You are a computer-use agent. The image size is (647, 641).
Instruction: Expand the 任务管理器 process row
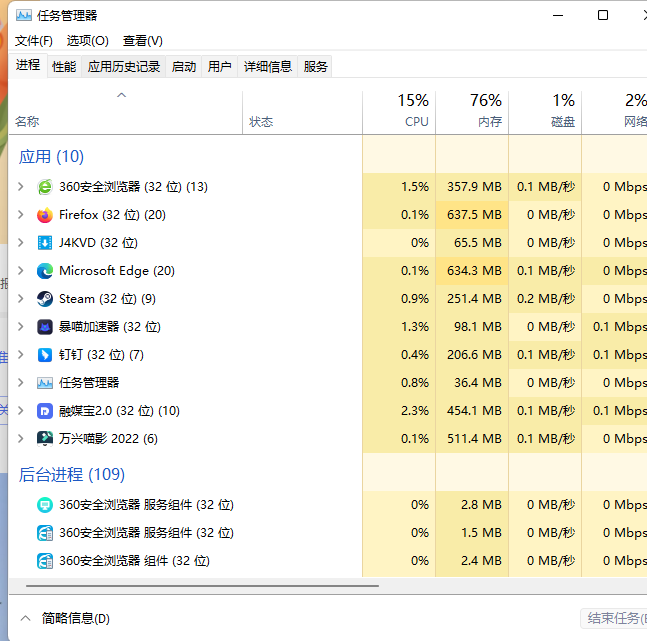click(21, 383)
